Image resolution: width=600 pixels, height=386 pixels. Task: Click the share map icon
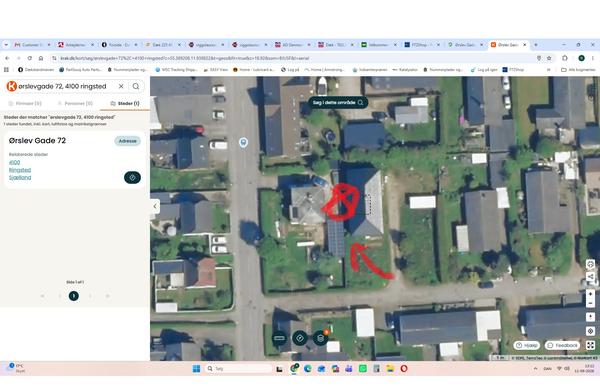tap(590, 276)
